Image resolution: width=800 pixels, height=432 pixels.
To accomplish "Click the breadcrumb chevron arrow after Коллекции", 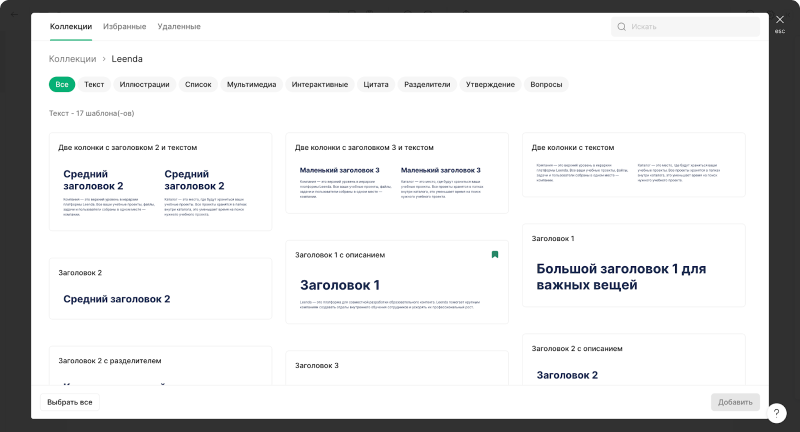I will 104,59.
